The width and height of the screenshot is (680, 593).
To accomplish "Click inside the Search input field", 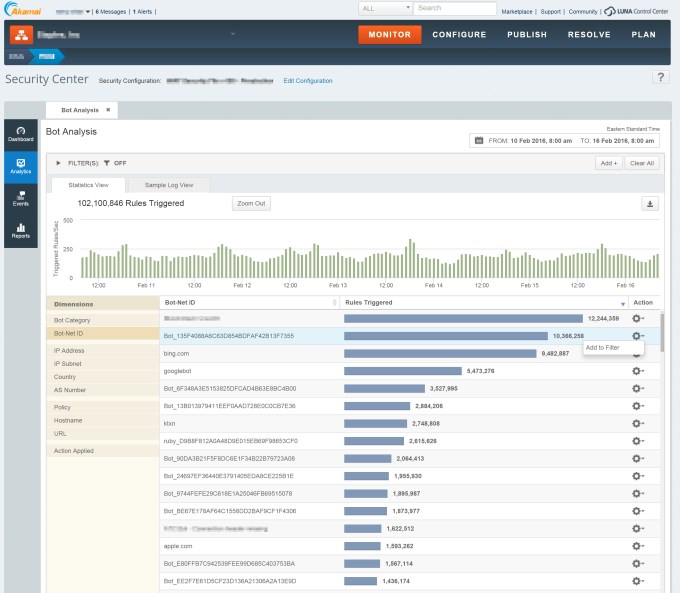I will coord(455,8).
